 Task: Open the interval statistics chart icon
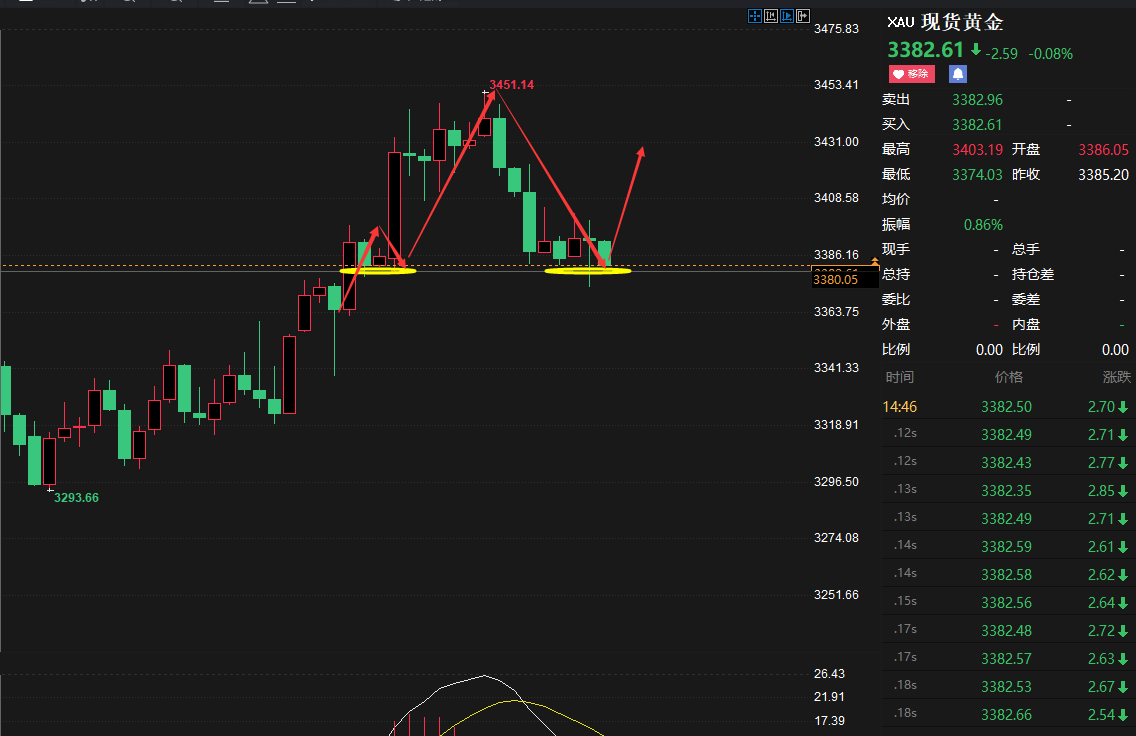tap(771, 16)
